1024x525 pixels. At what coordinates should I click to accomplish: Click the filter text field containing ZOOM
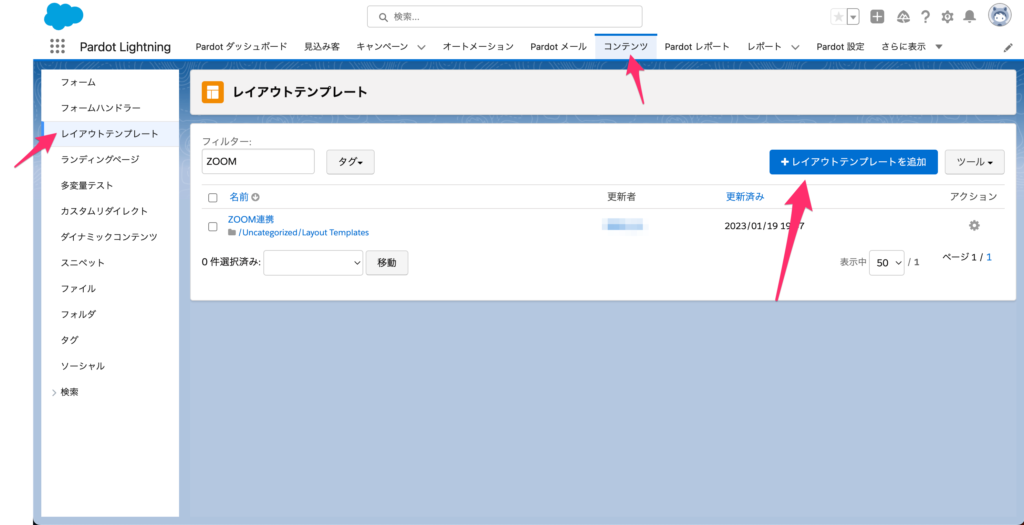[x=257, y=162]
